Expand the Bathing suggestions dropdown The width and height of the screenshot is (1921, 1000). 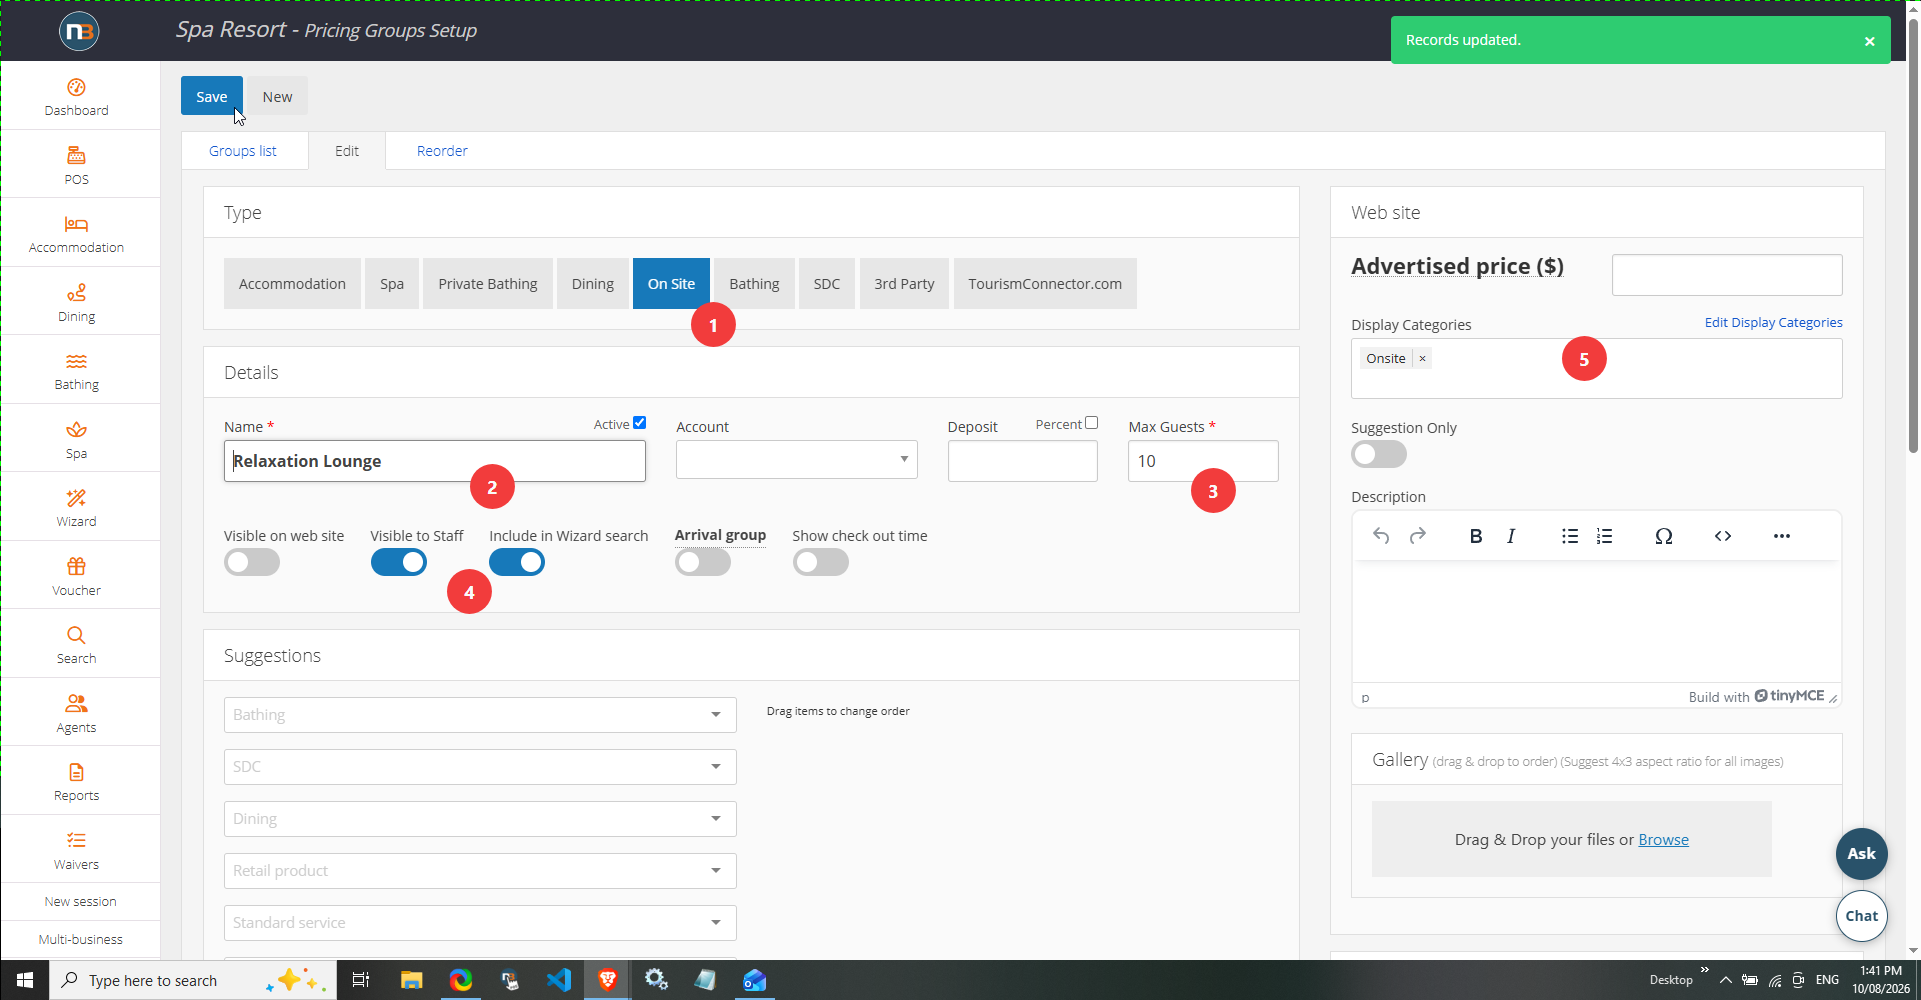point(480,715)
